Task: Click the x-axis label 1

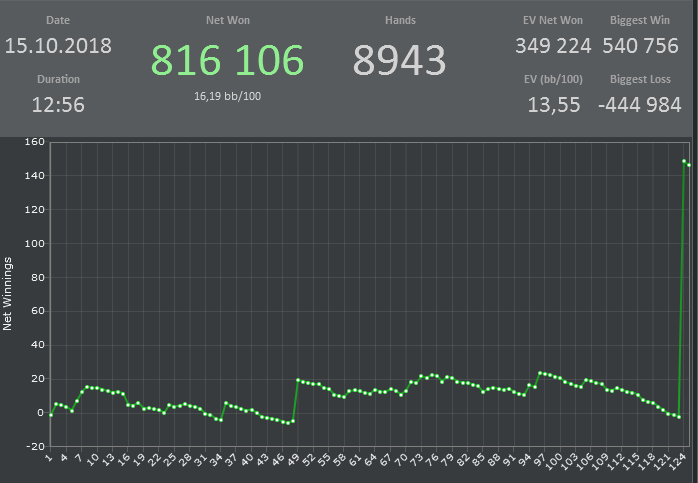Action: pyautogui.click(x=49, y=457)
